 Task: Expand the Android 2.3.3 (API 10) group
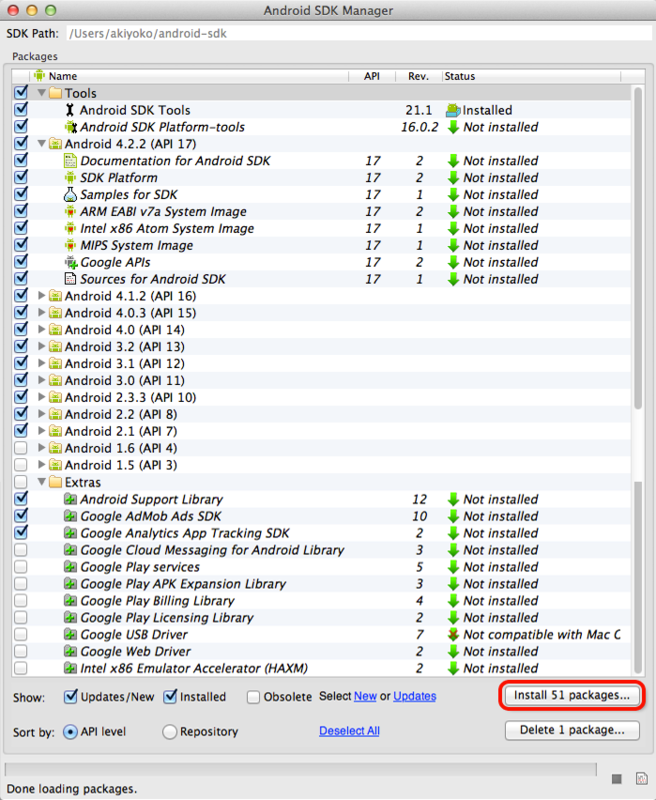click(x=41, y=397)
